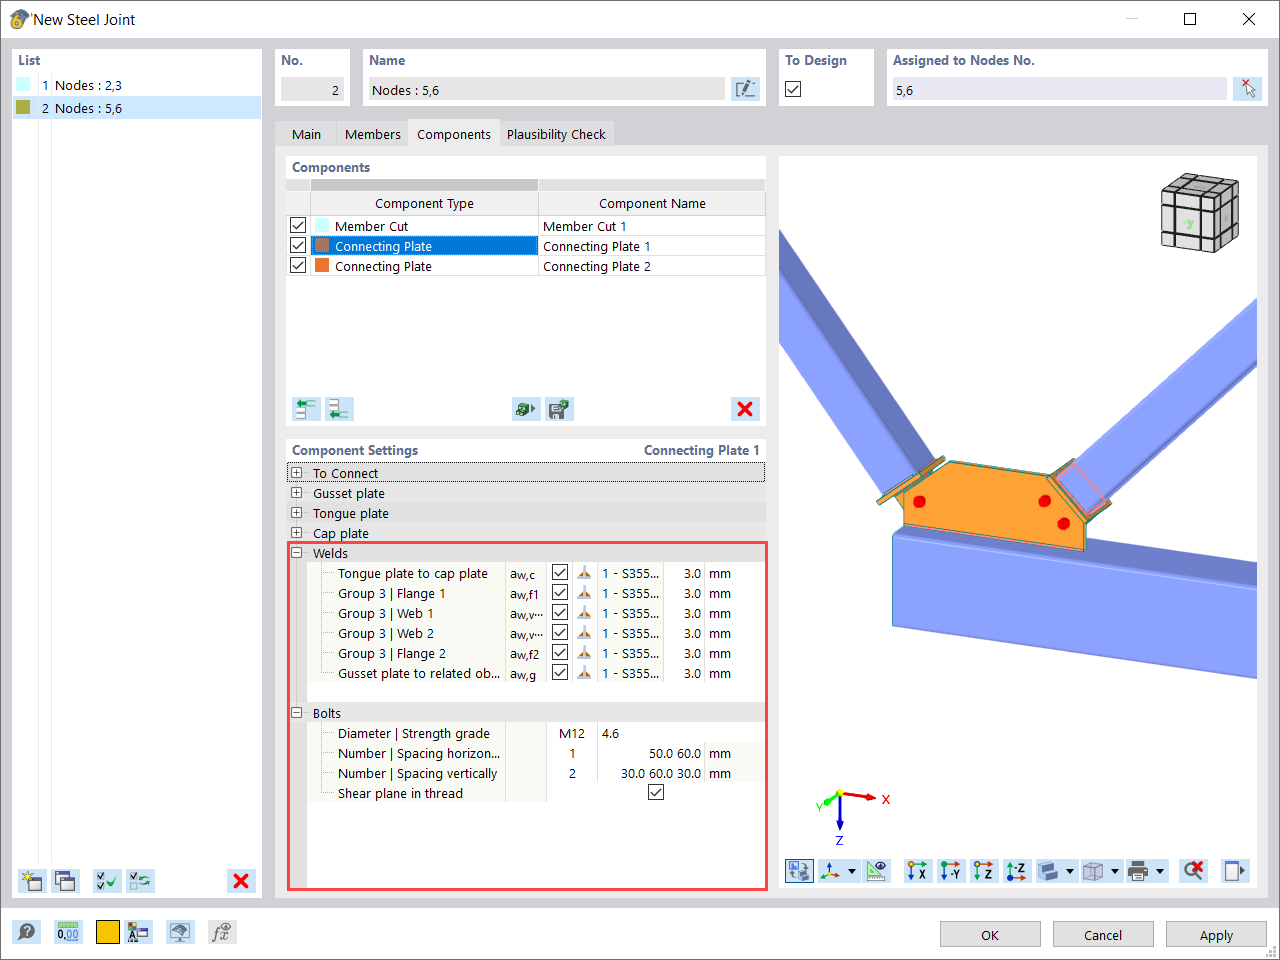Open the Plausibility Check tab
The height and width of the screenshot is (960, 1280).
tap(556, 133)
